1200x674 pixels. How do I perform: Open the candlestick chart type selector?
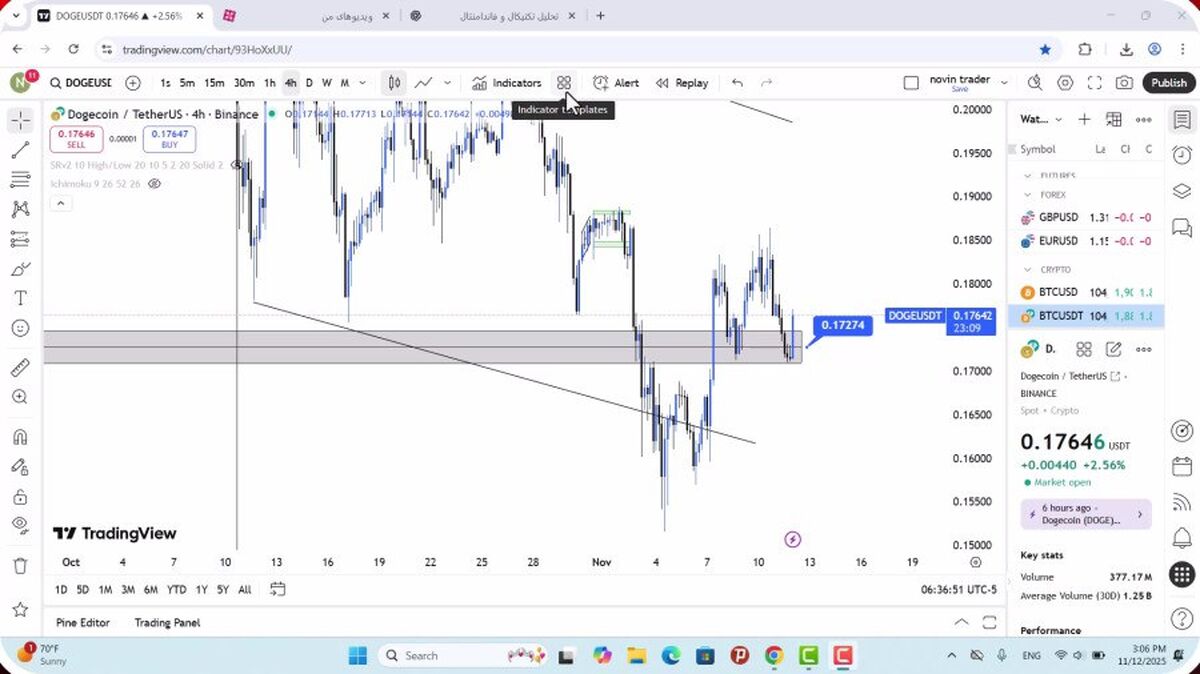(x=395, y=83)
